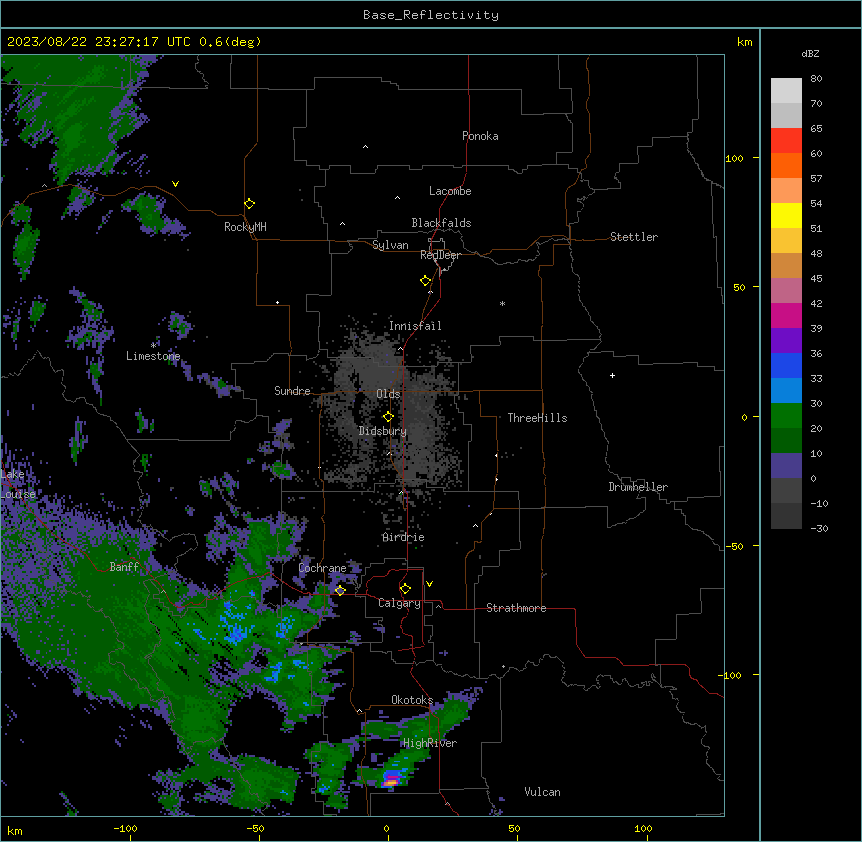
Task: Click the HighRiver town label
Action: [430, 743]
